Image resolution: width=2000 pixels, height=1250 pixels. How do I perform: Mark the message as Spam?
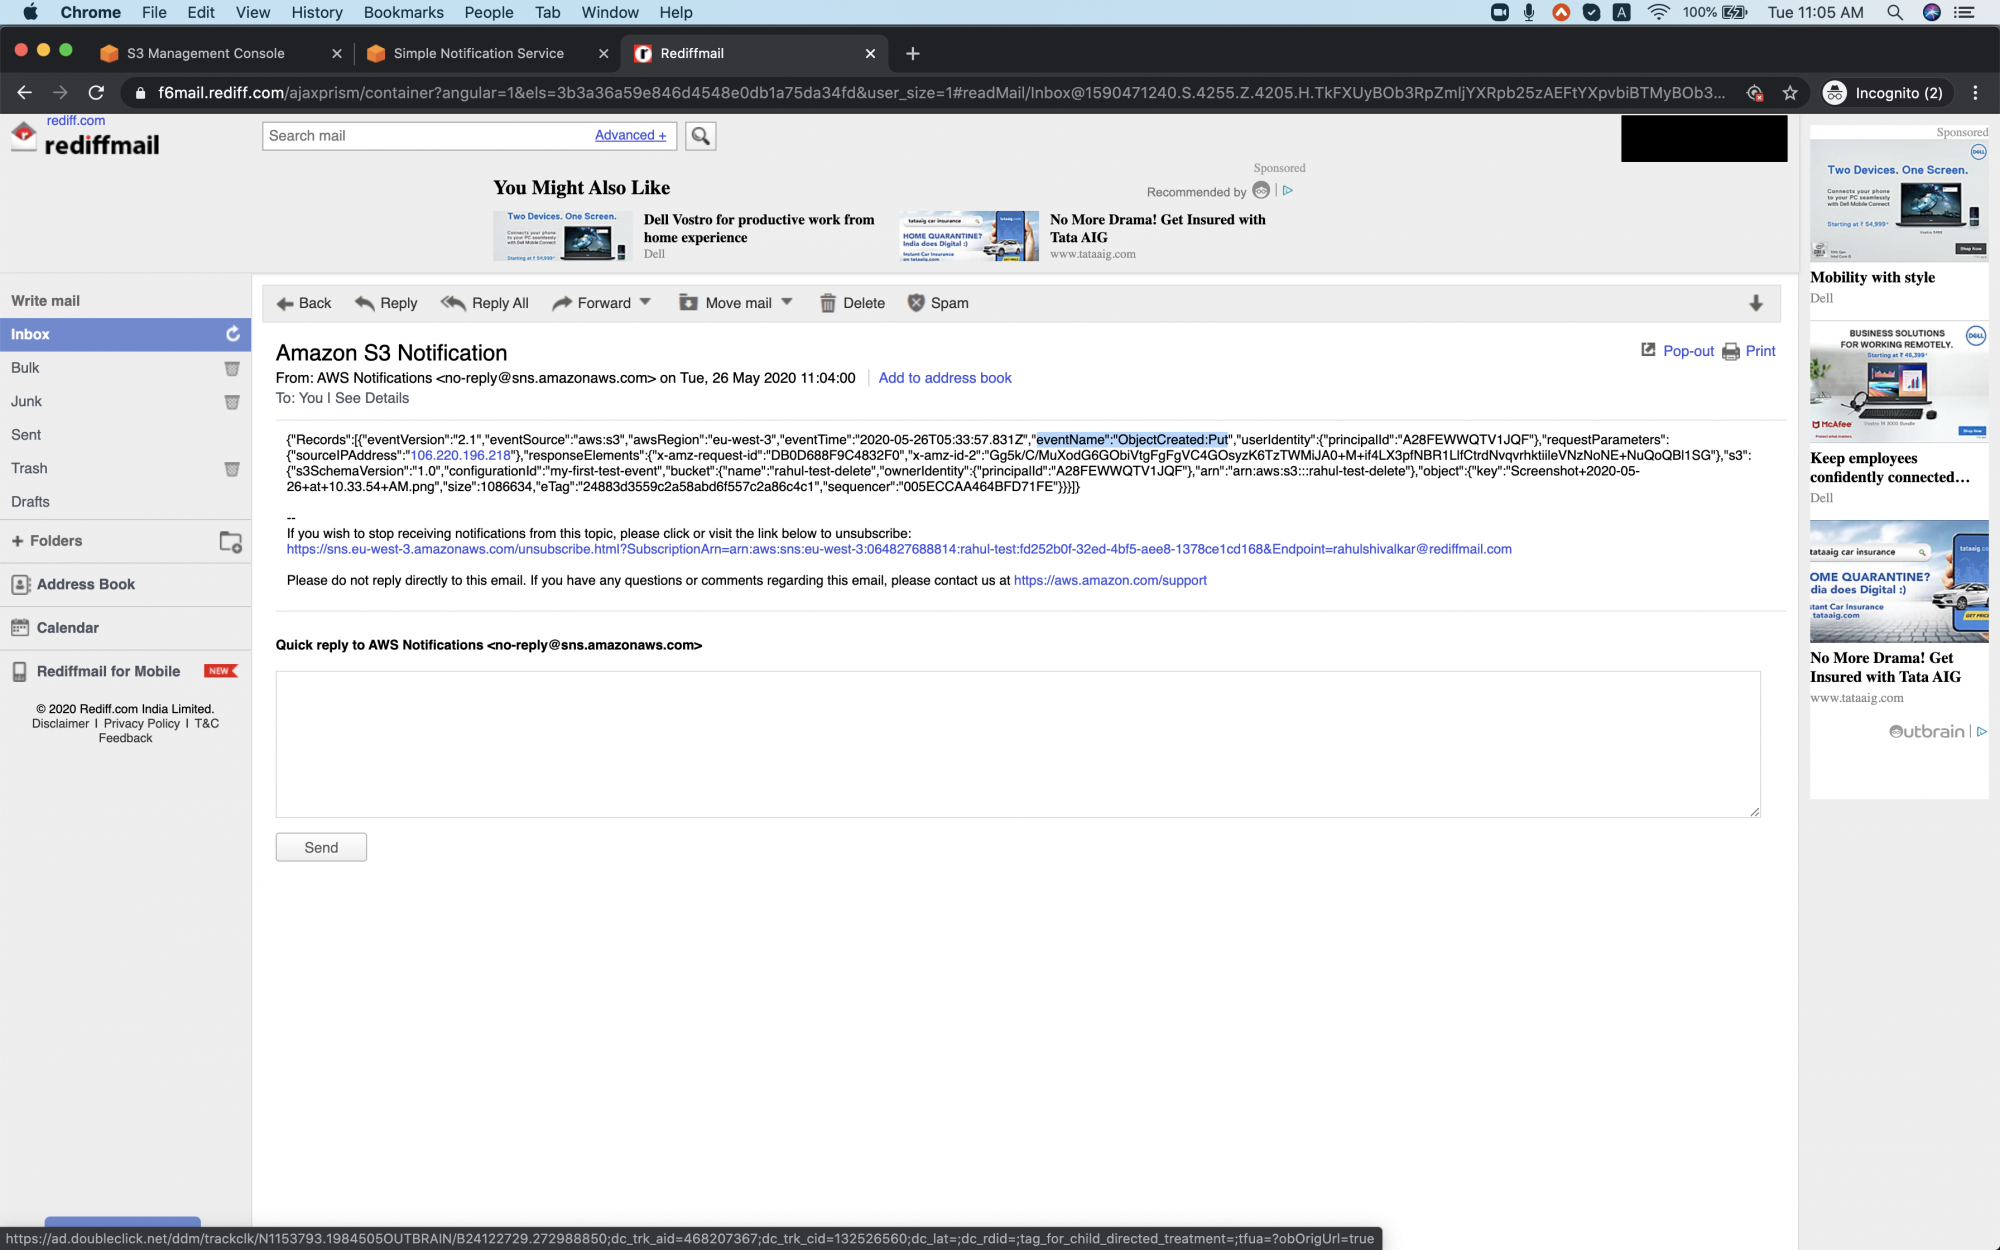click(x=917, y=303)
